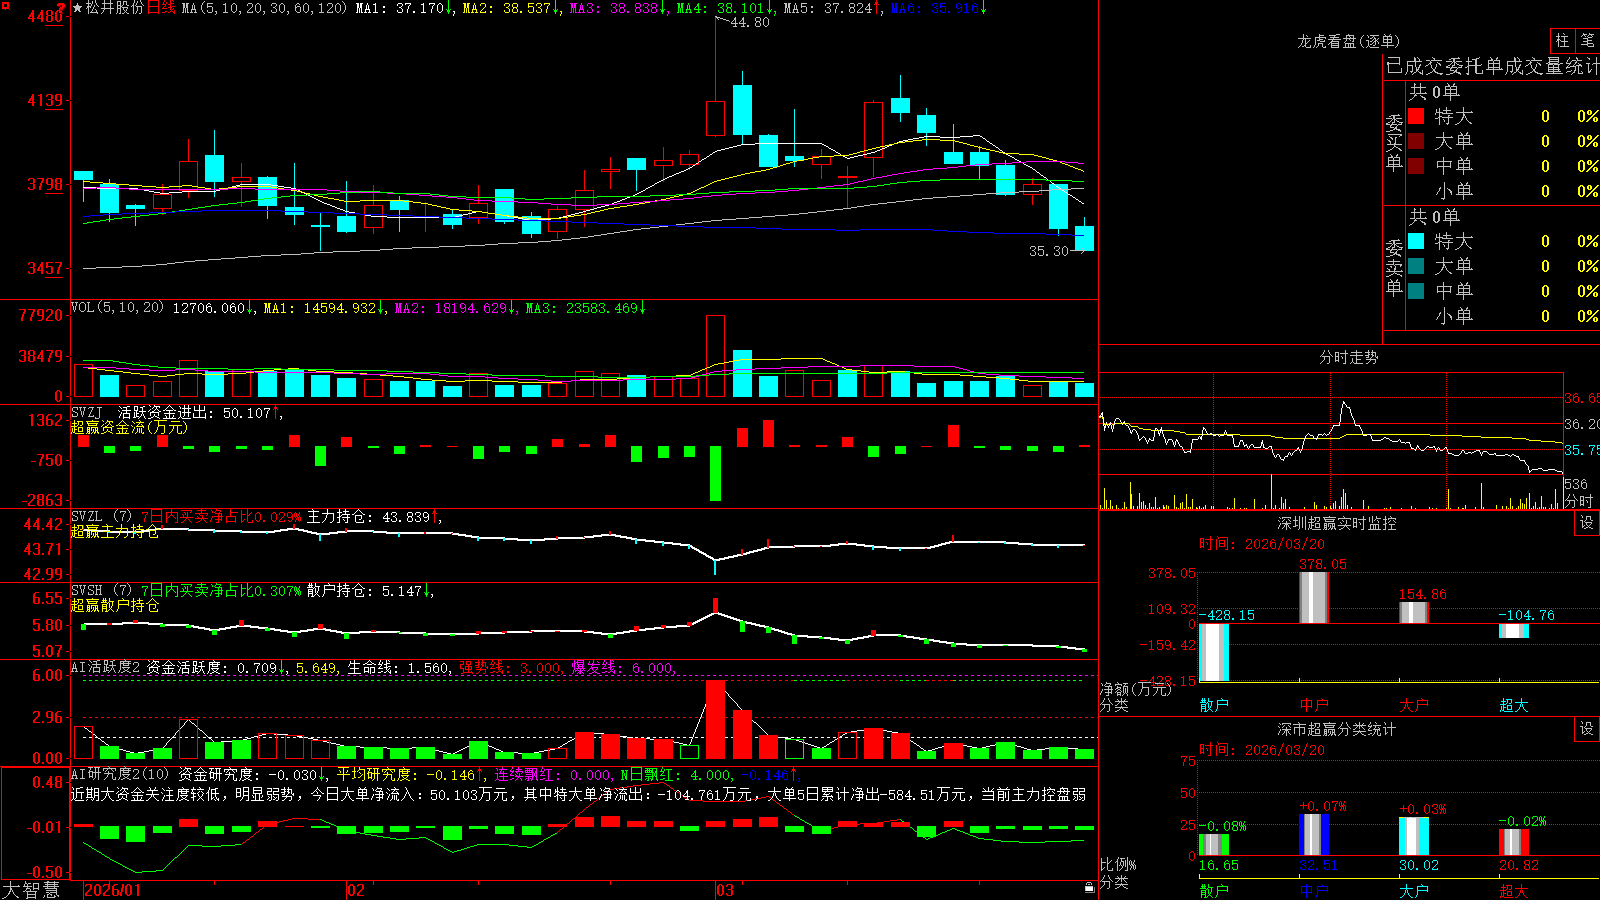This screenshot has height=900, width=1600.
Task: Switch 龙虎看盘 to 笔 tick view
Action: coord(1587,40)
